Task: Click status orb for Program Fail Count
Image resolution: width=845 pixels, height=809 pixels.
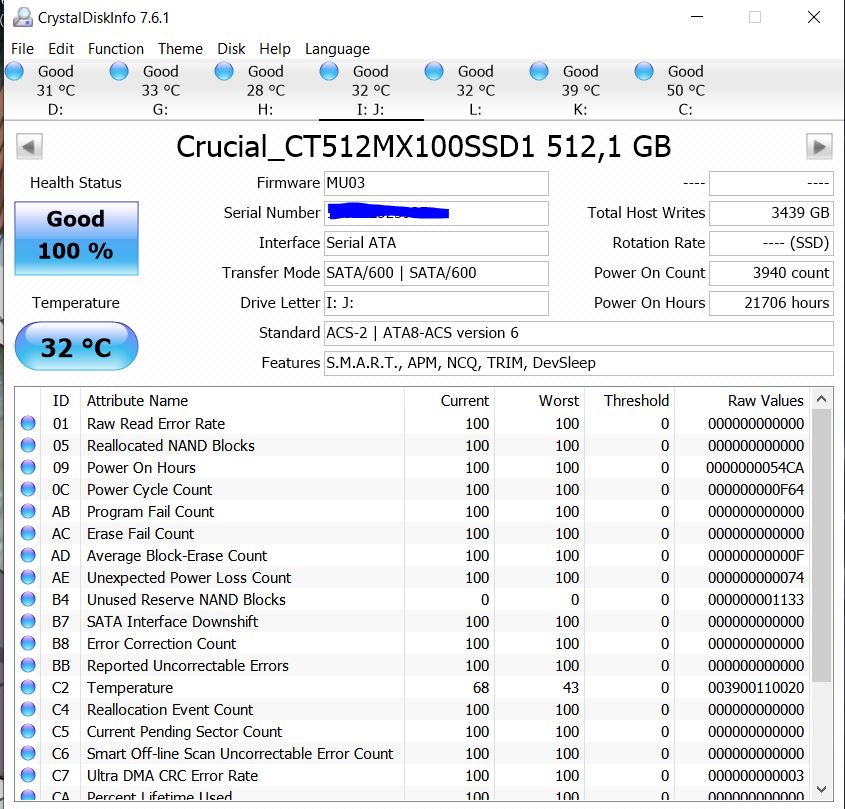Action: click(28, 511)
